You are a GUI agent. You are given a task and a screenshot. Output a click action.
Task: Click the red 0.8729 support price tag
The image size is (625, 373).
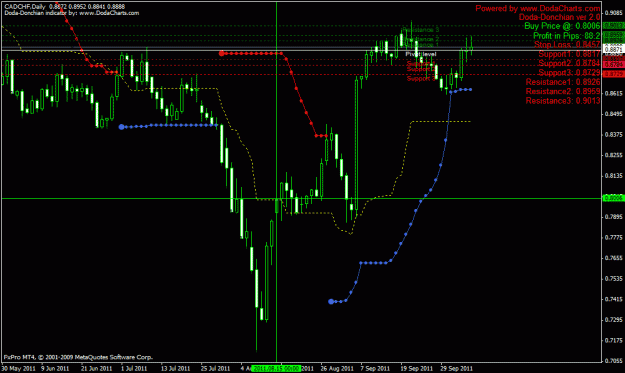point(614,75)
